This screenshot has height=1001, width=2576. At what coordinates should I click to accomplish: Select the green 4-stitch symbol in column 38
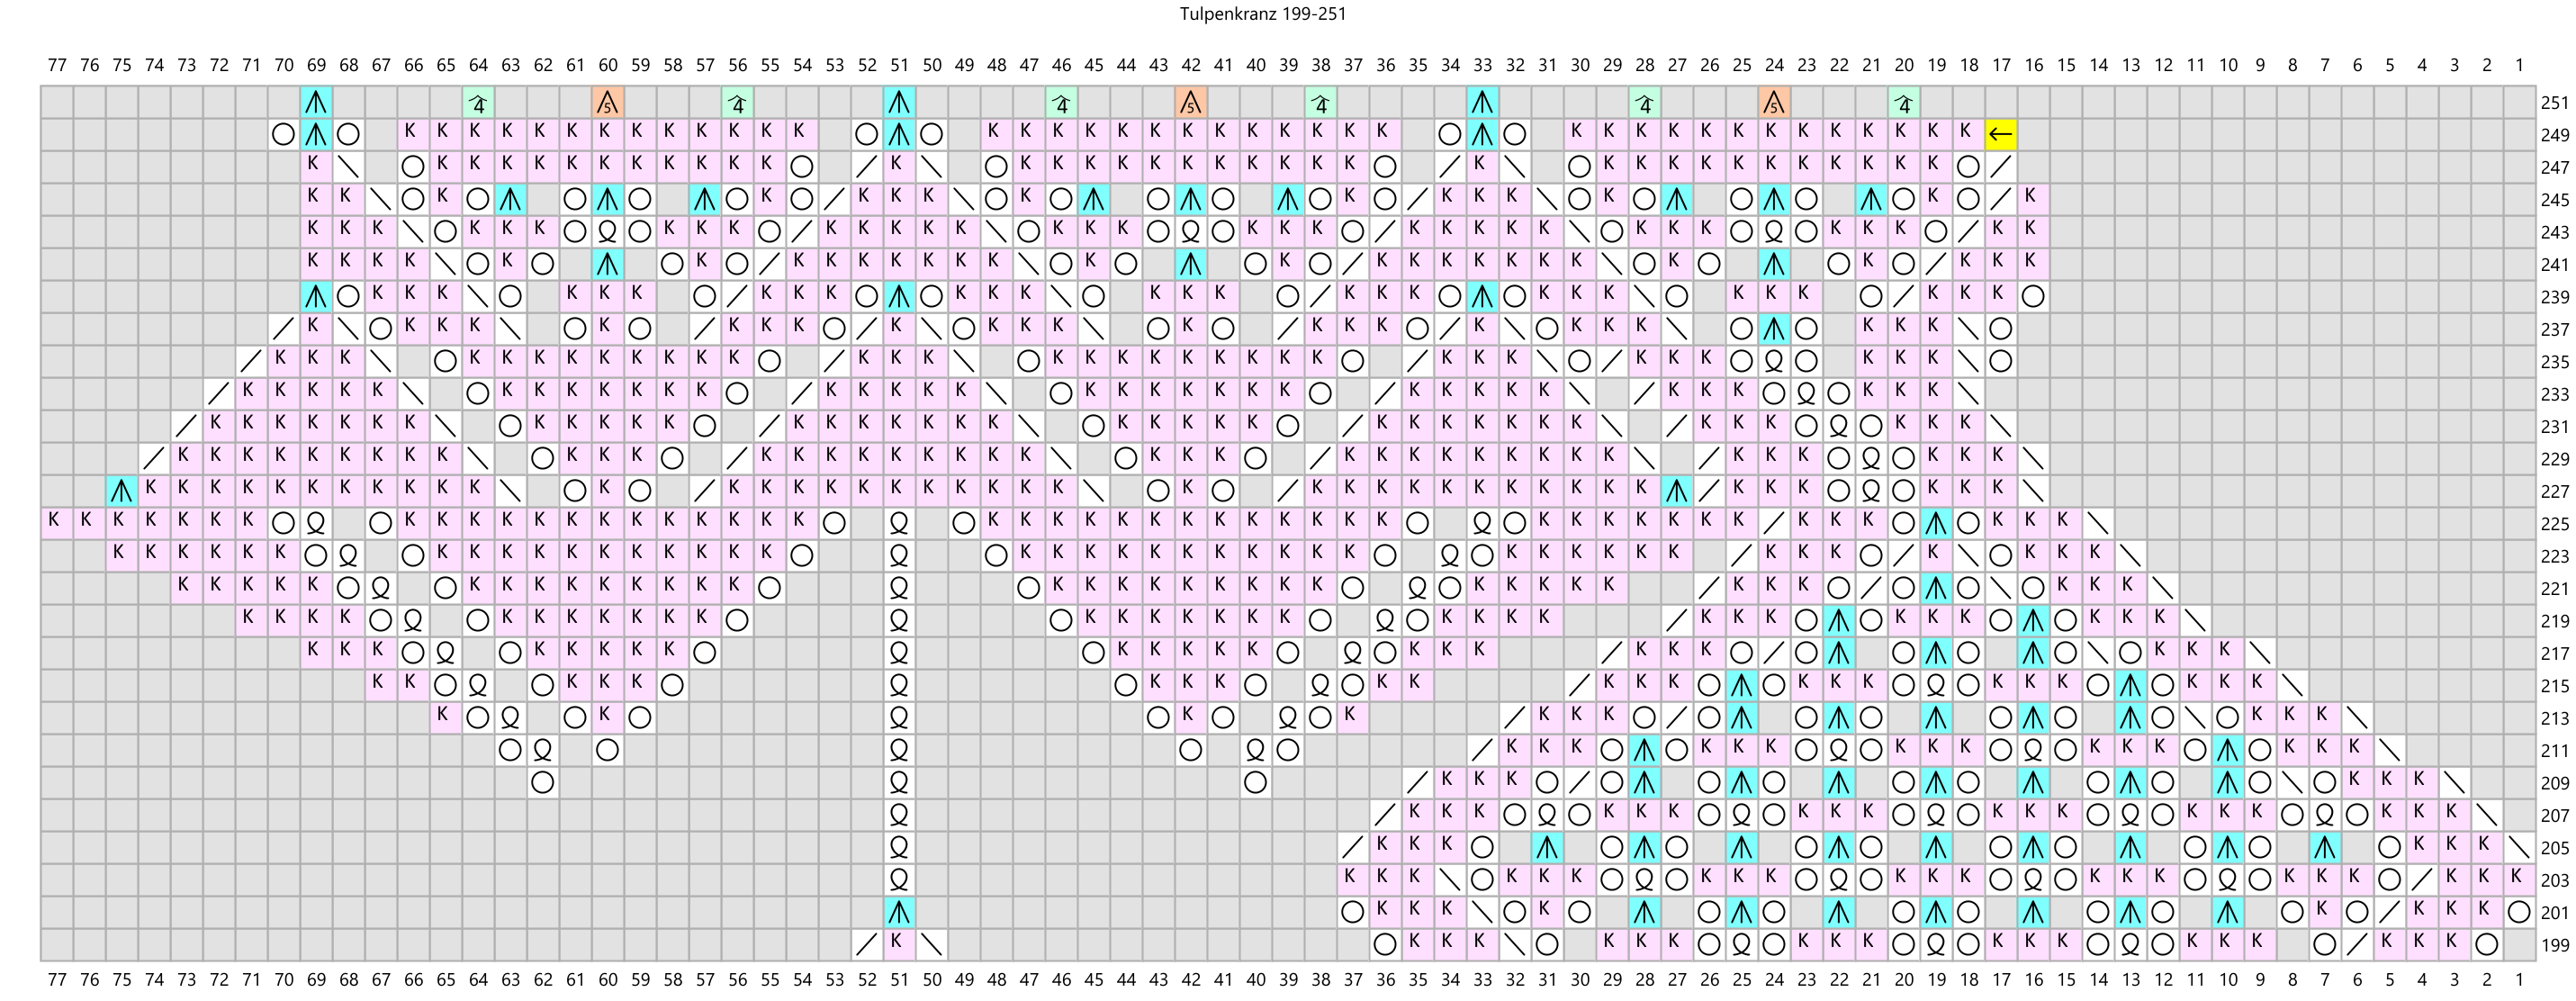pos(1320,102)
